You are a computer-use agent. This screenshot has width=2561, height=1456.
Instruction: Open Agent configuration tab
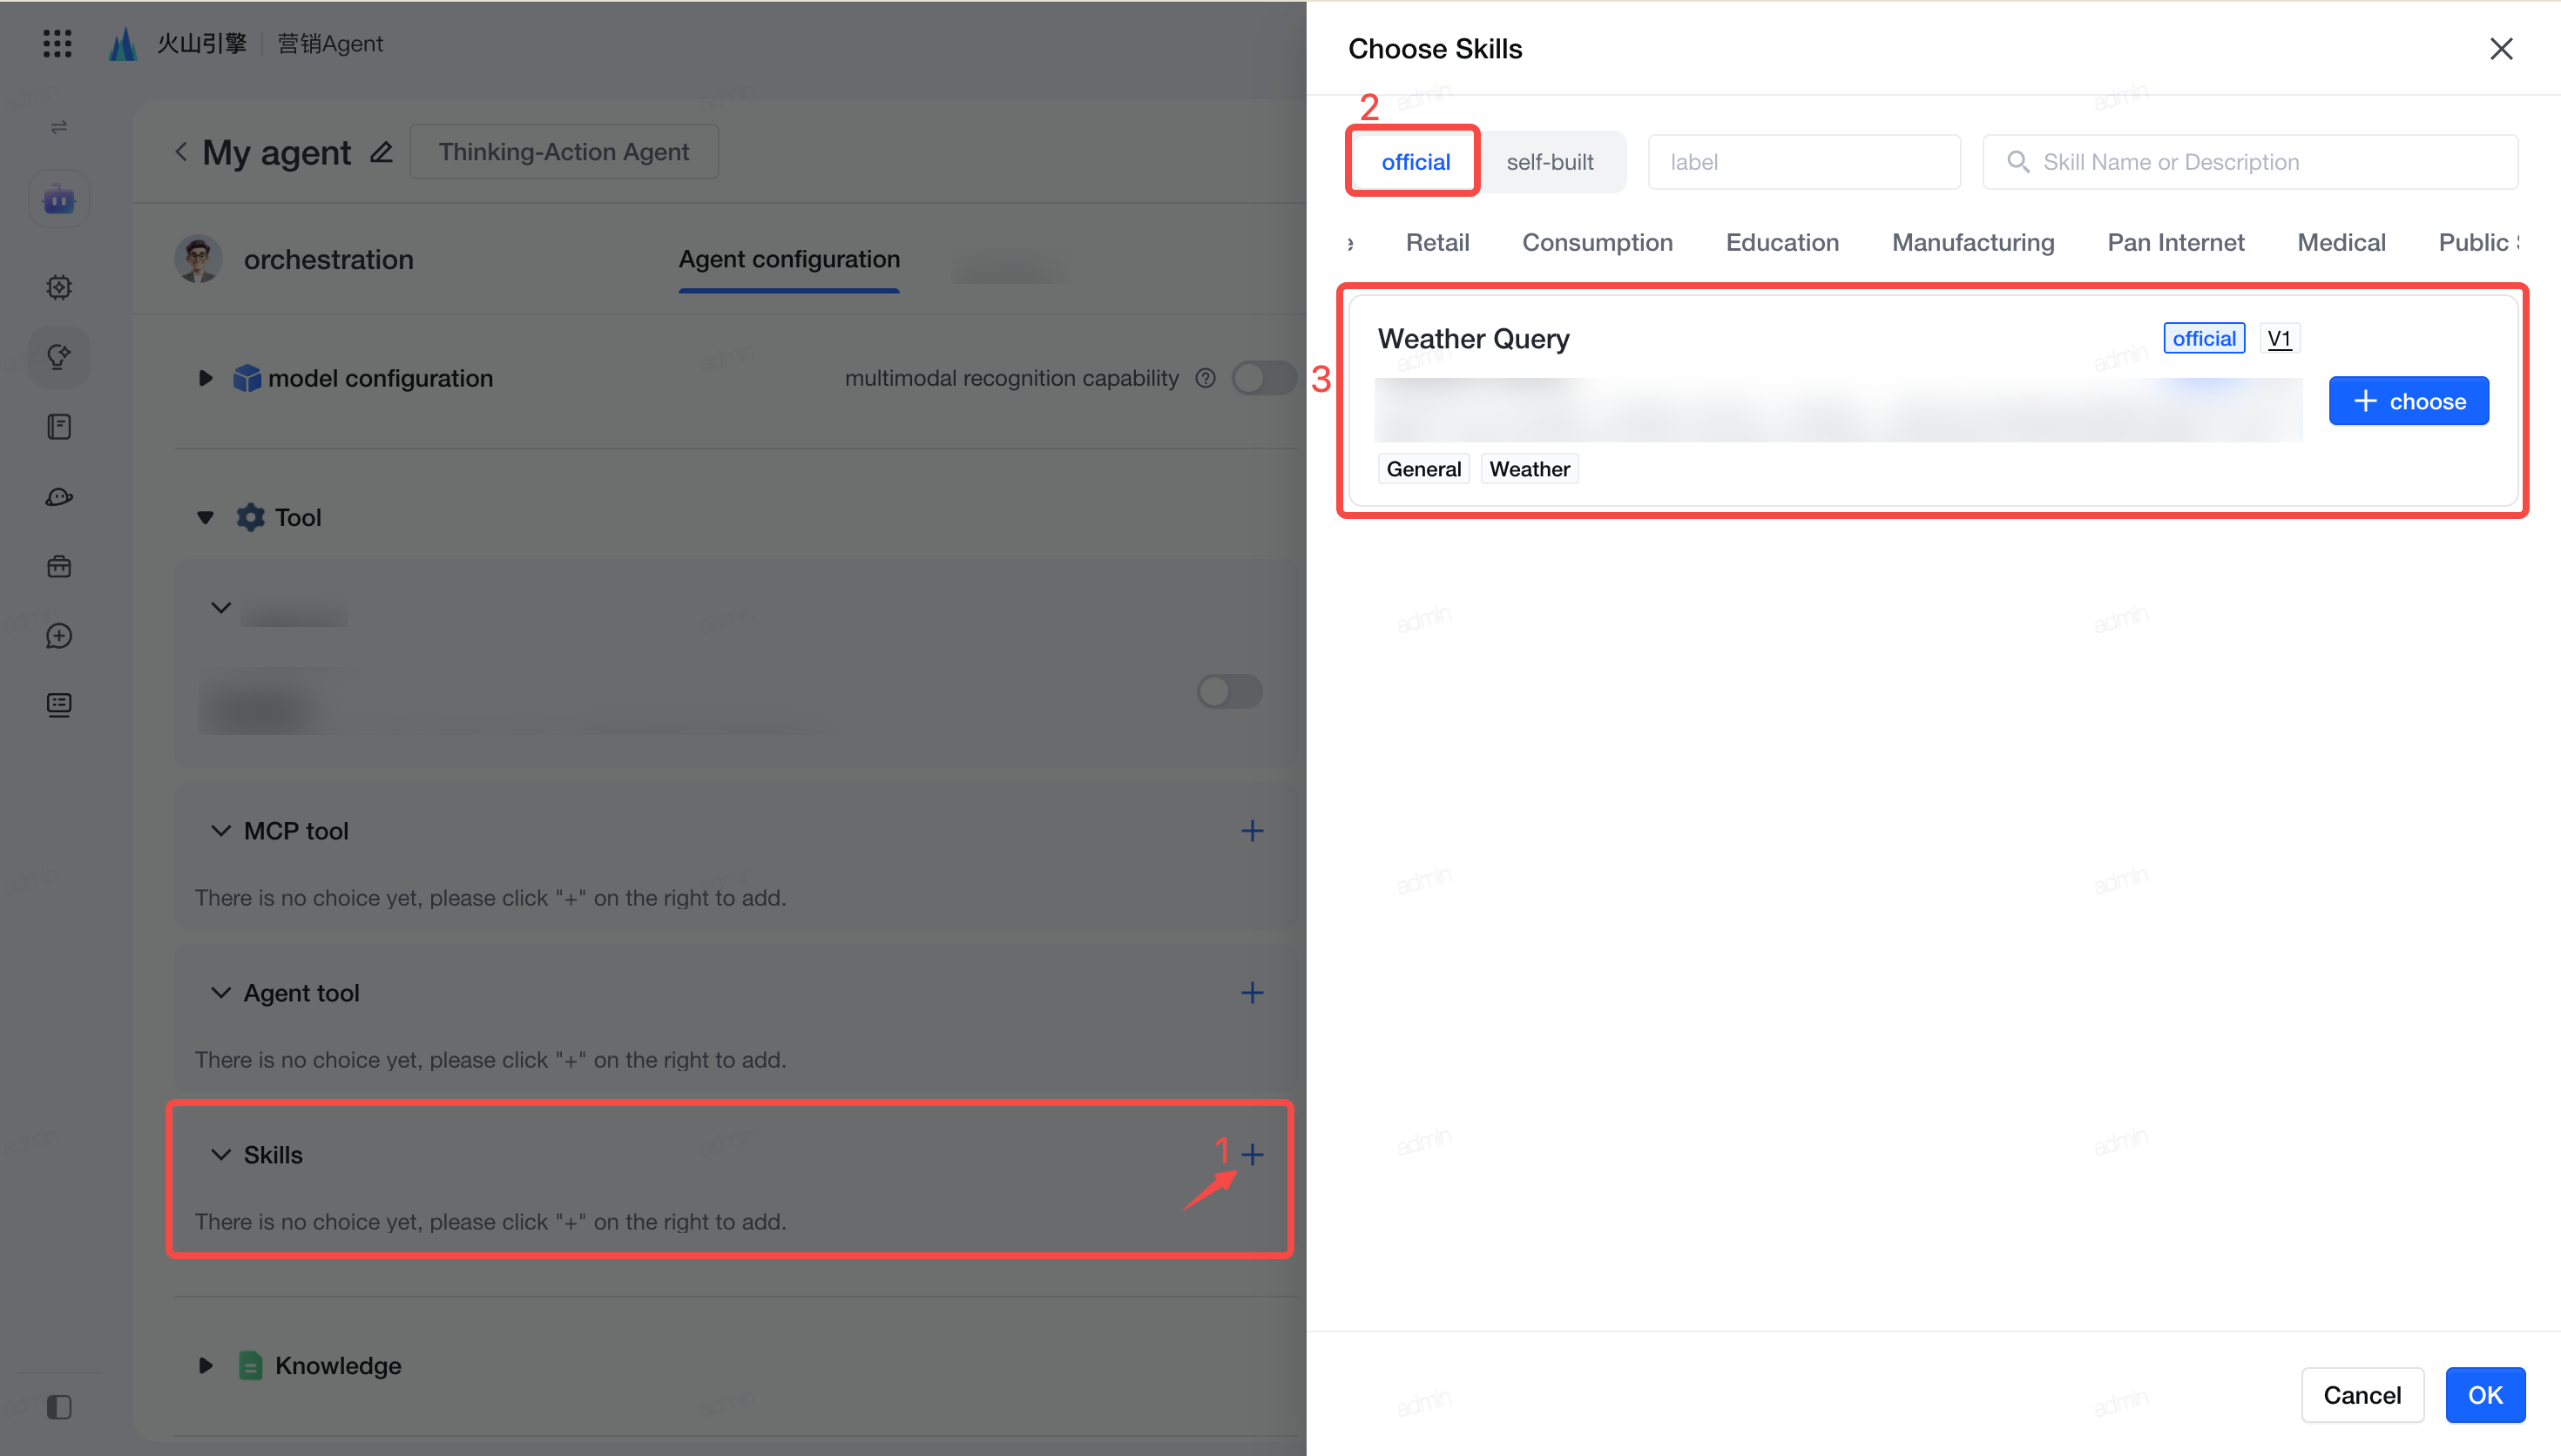tap(789, 259)
